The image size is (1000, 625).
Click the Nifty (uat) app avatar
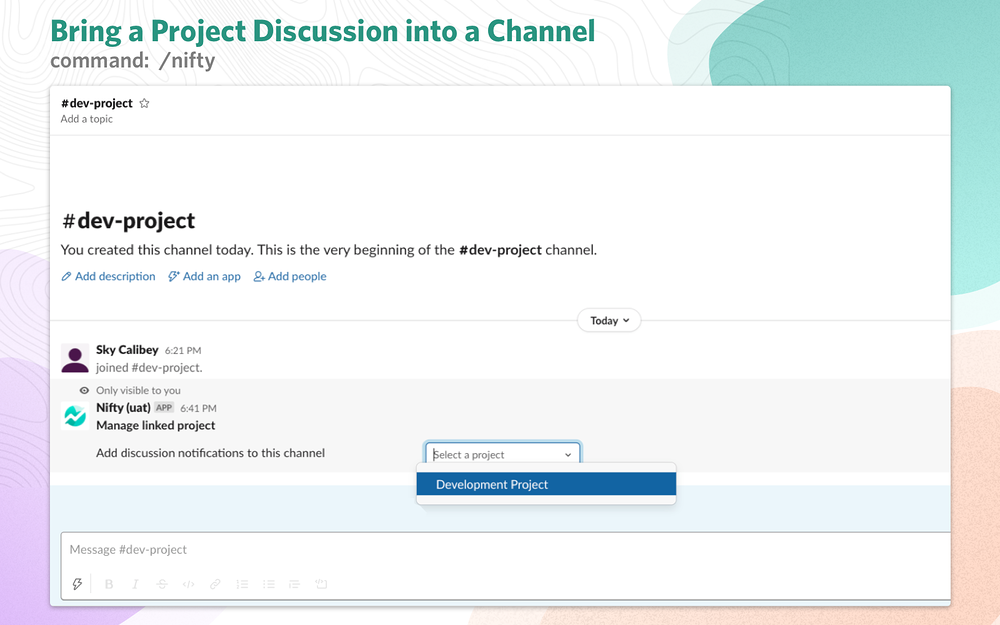click(75, 416)
